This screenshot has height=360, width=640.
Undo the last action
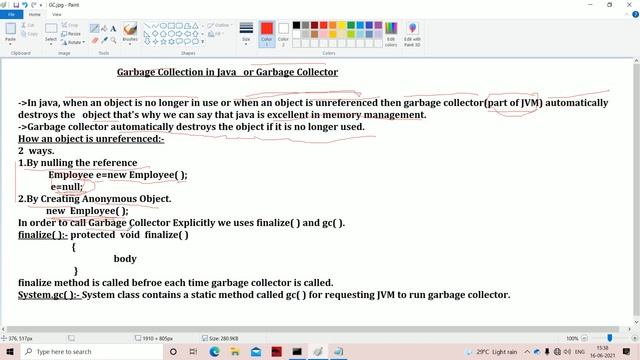coord(24,5)
